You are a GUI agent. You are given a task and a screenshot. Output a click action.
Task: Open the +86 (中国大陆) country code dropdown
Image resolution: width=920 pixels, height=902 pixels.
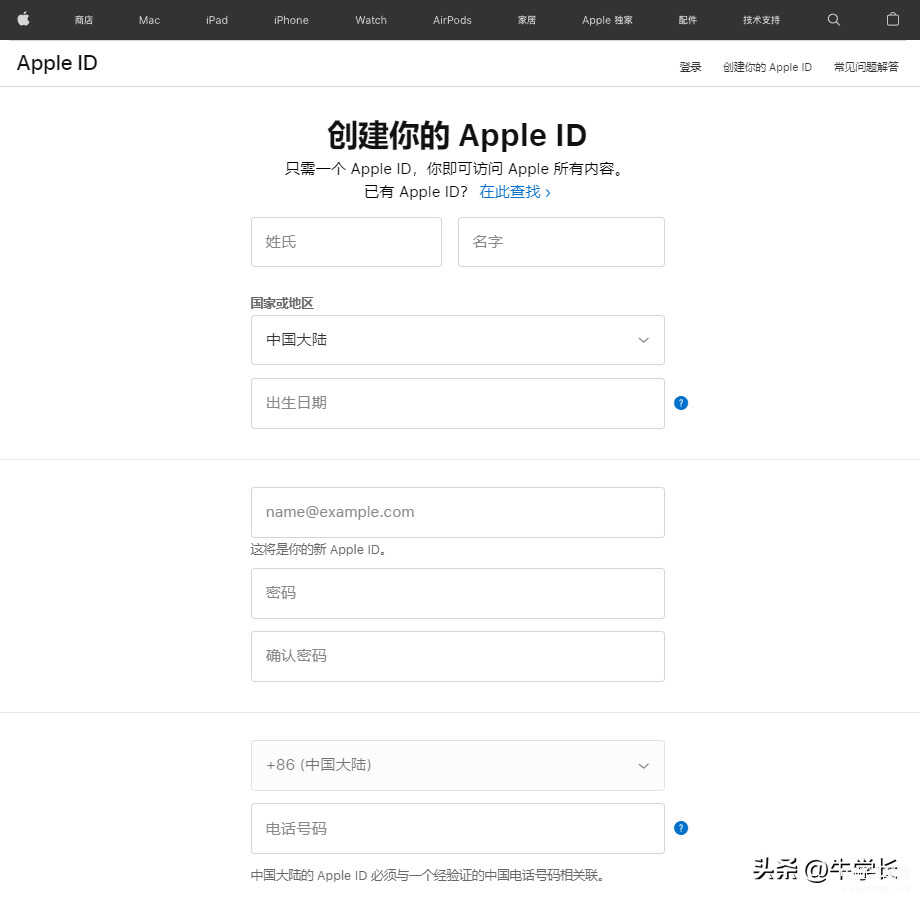tap(457, 765)
